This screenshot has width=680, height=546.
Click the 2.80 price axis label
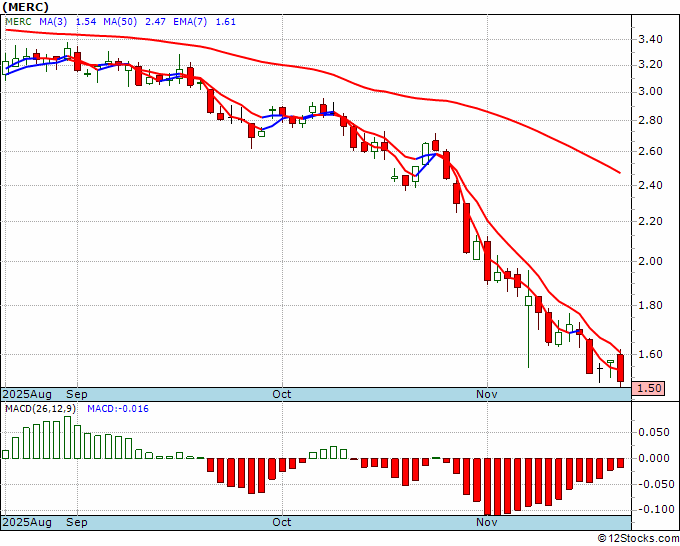pos(651,120)
